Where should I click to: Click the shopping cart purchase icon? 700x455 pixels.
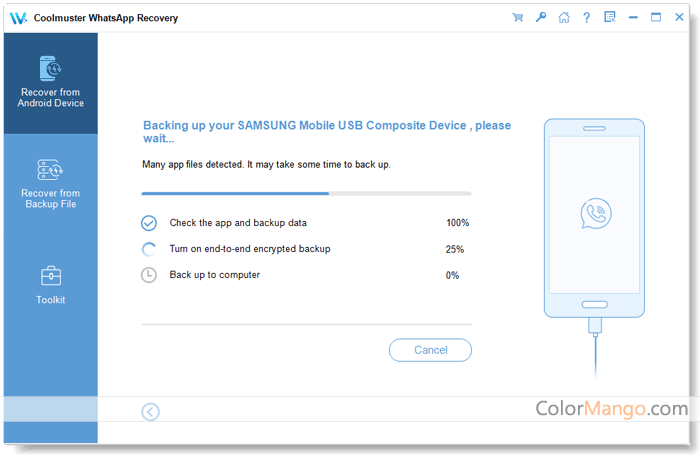click(x=518, y=17)
